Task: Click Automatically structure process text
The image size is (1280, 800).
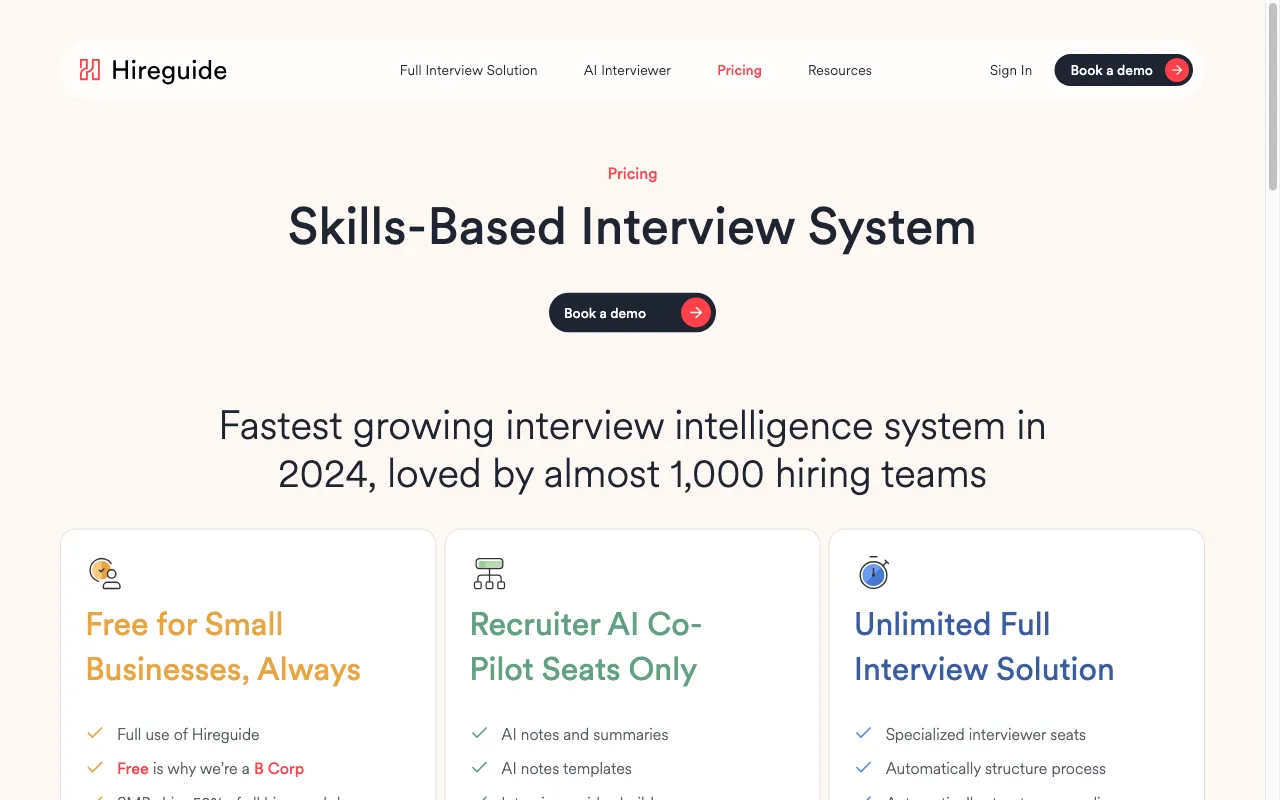Action: (996, 768)
